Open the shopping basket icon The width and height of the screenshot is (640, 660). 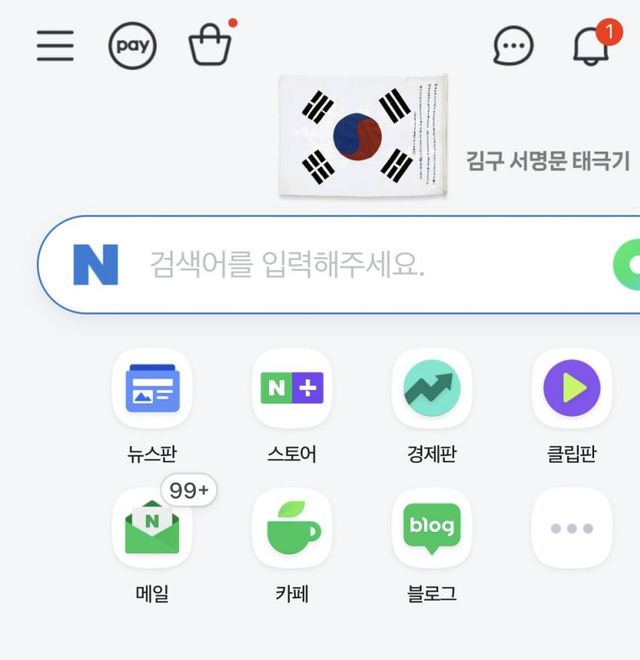[210, 45]
